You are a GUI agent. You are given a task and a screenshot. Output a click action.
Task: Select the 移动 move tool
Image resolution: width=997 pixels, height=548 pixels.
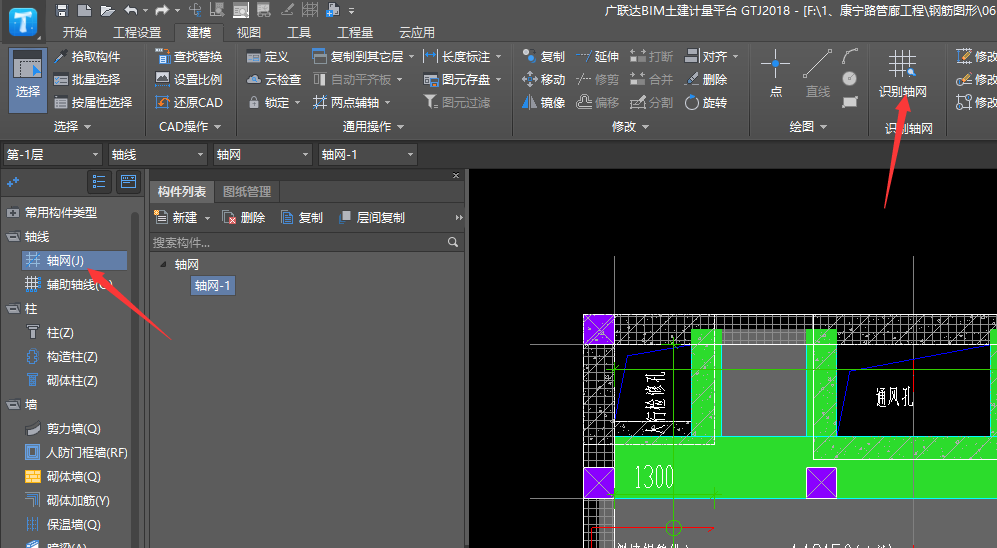pyautogui.click(x=544, y=79)
